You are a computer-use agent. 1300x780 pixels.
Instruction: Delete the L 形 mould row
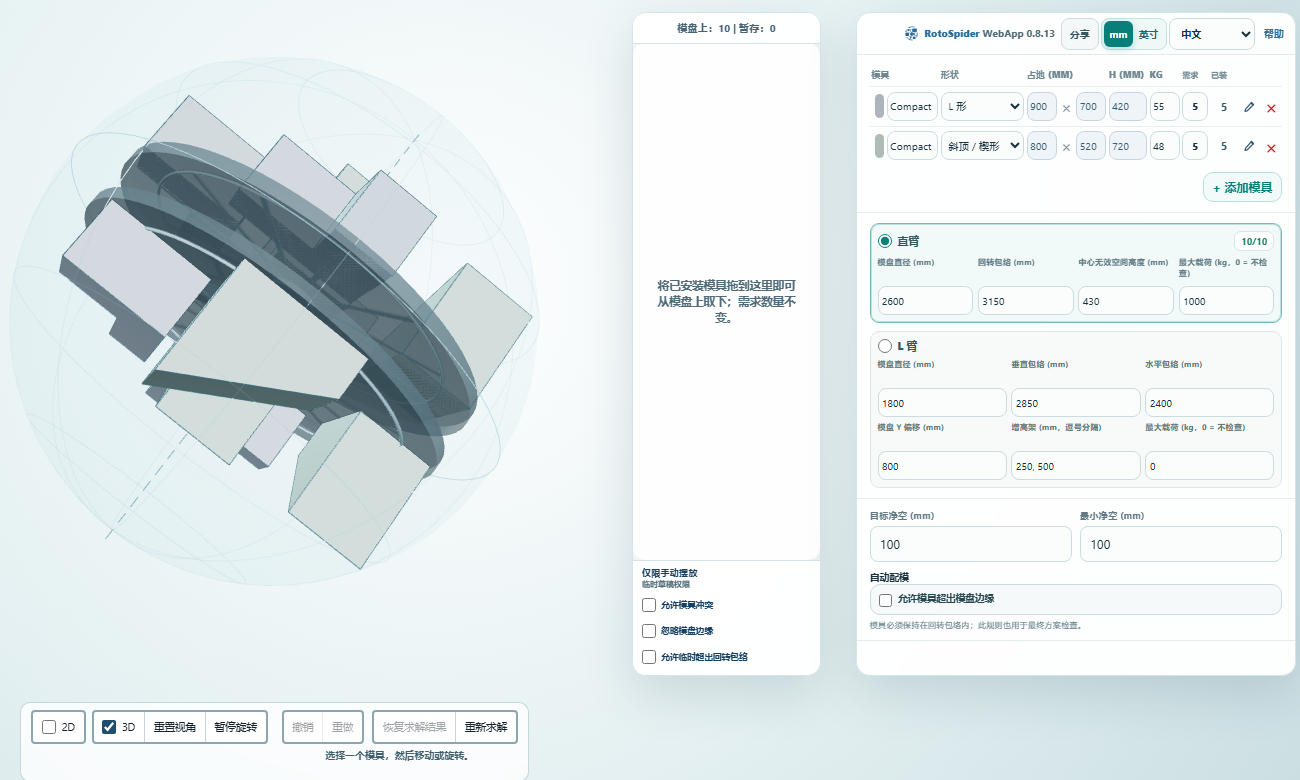(x=1271, y=108)
